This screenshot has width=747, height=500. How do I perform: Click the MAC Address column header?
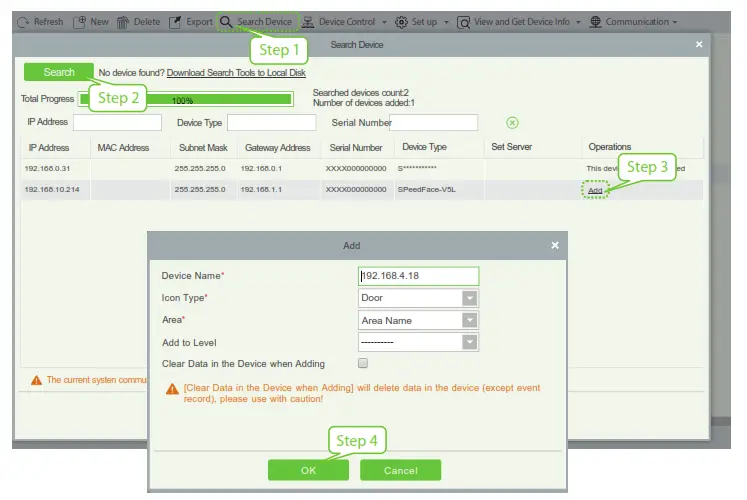pos(123,148)
